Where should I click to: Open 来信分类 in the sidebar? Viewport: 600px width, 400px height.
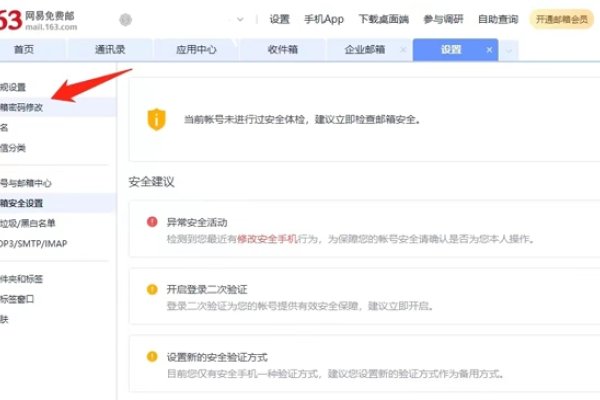click(13, 148)
